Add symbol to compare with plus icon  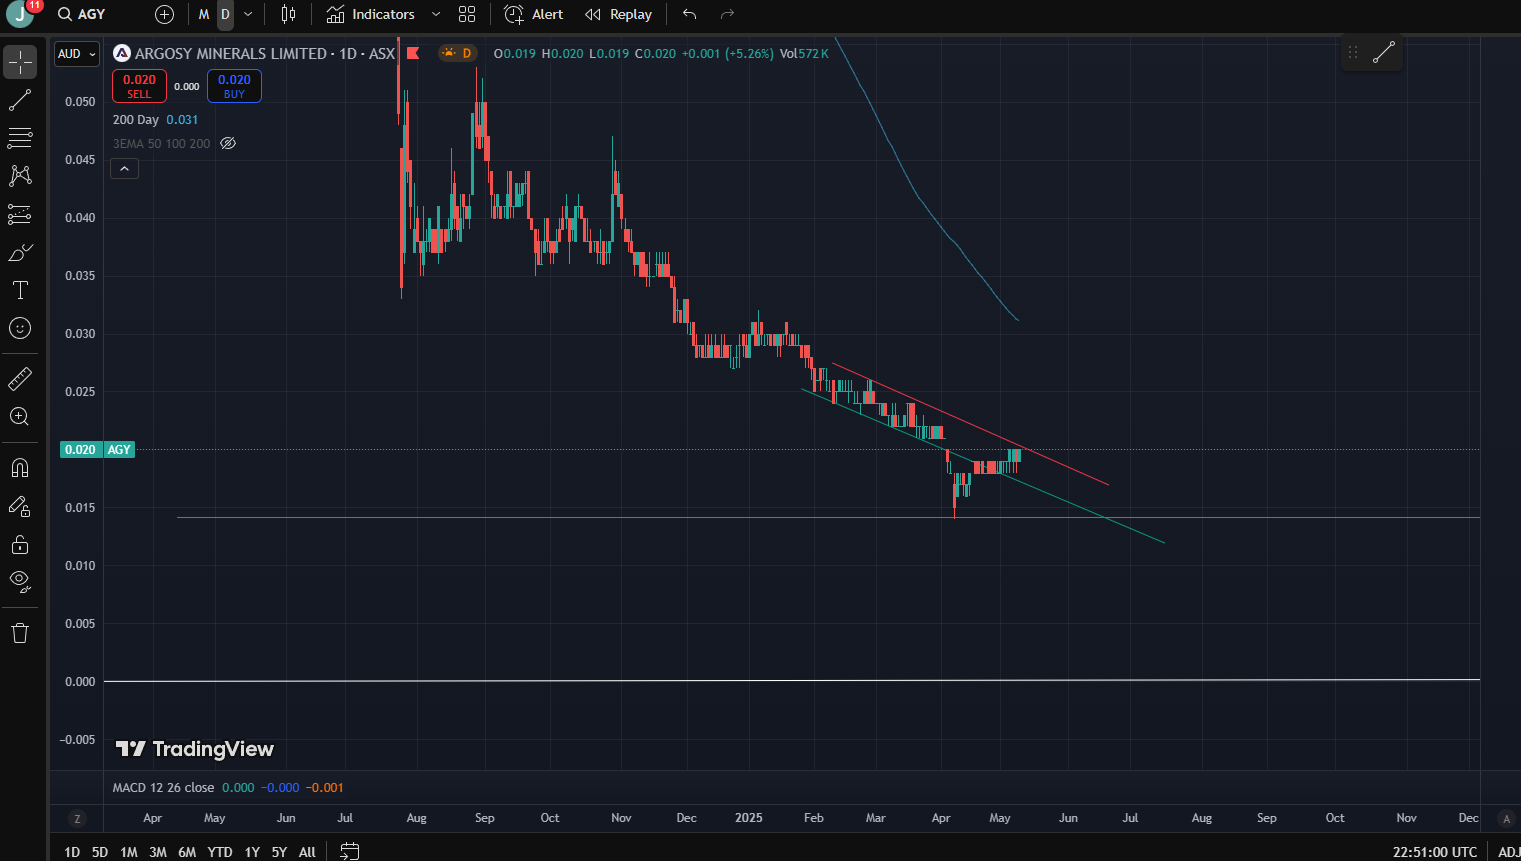pos(165,14)
